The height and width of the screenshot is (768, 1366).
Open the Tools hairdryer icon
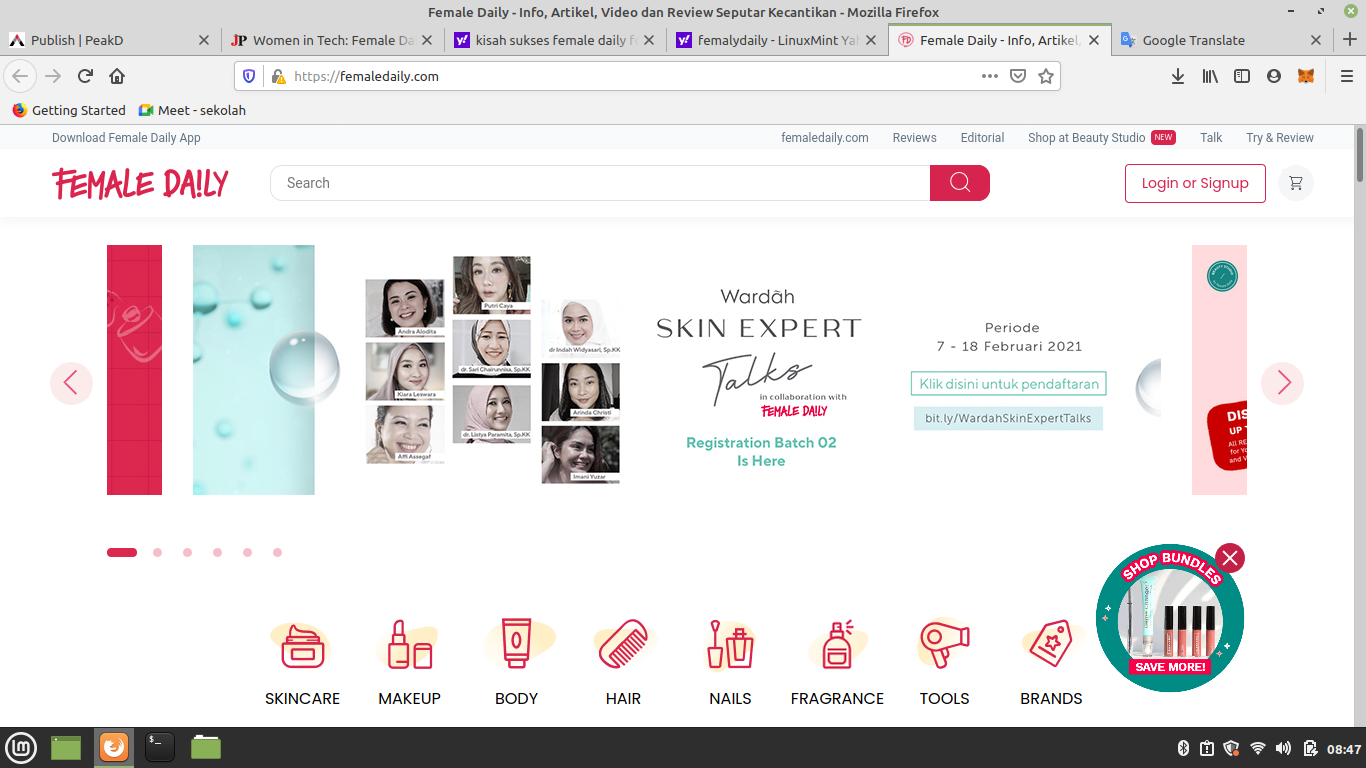click(944, 645)
